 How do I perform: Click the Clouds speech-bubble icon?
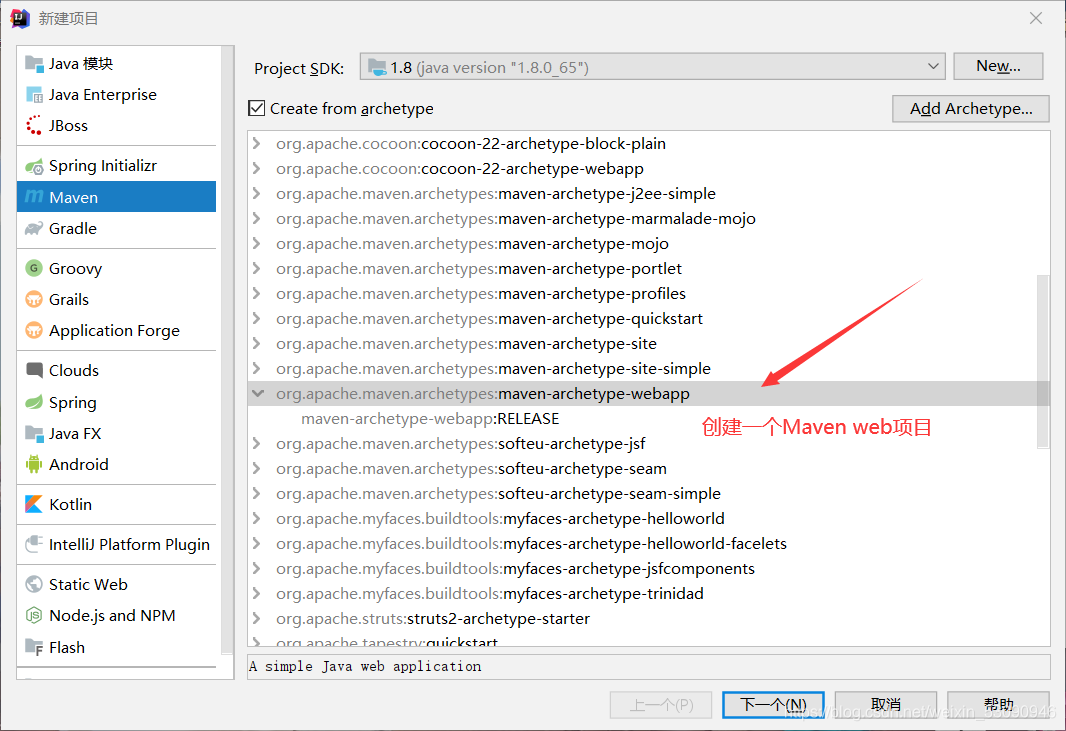pos(34,370)
